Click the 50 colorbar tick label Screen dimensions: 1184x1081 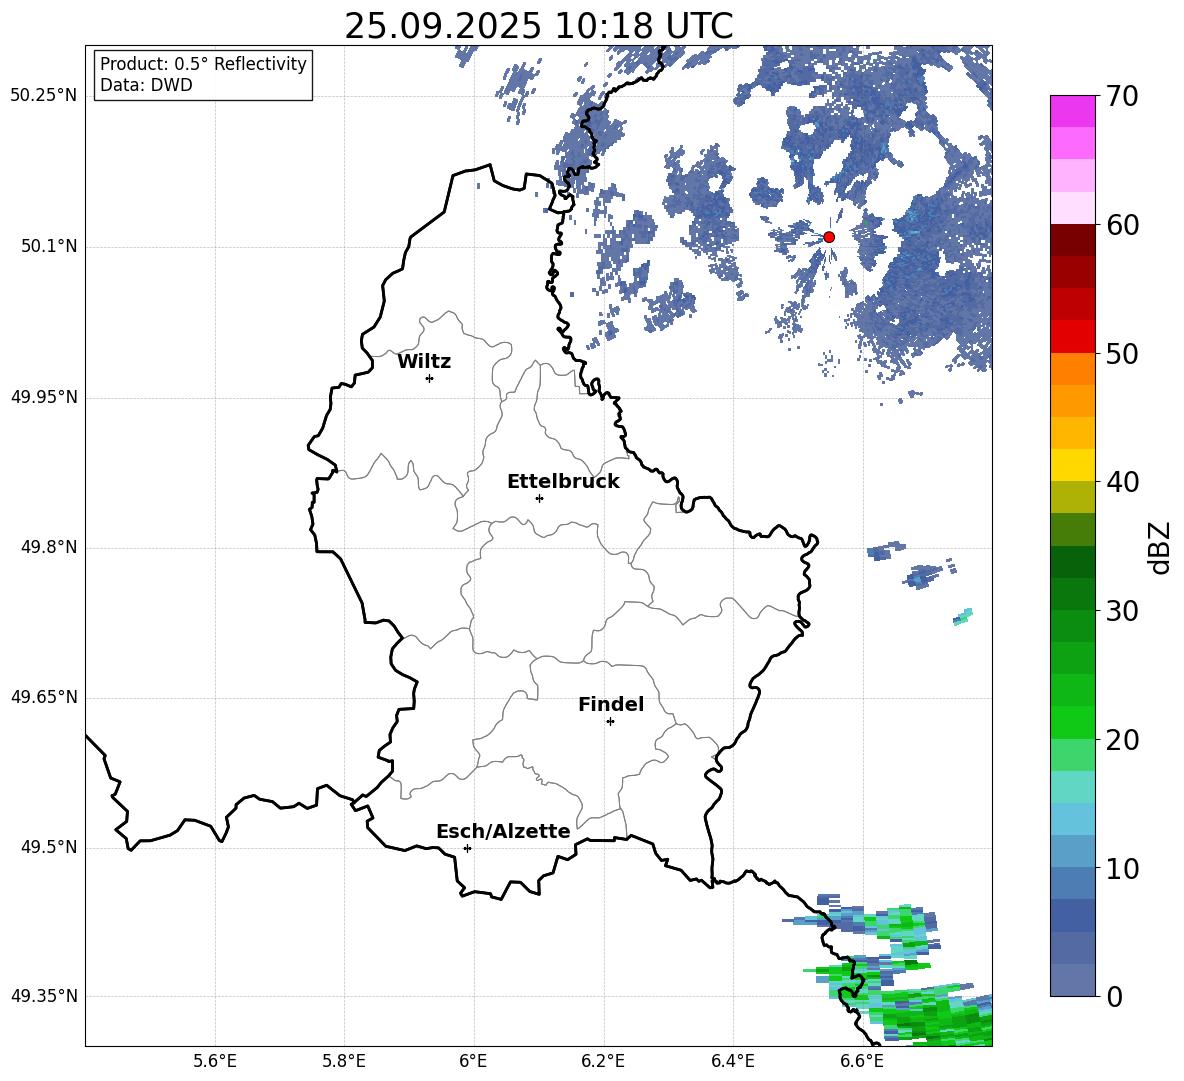click(x=1122, y=353)
